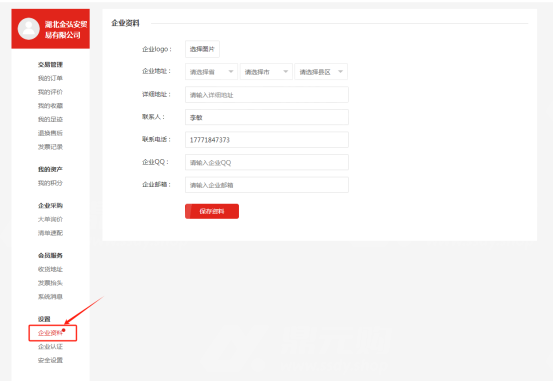The width and height of the screenshot is (554, 381).
Task: Open 安全设置 in sidebar
Action: coord(50,360)
